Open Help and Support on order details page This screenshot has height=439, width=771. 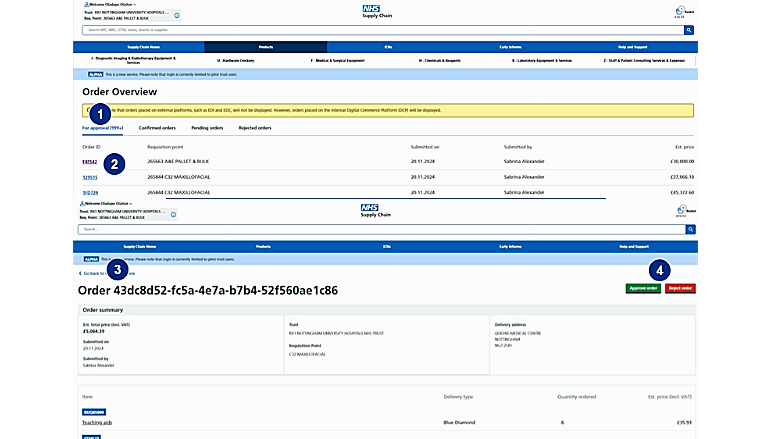point(634,247)
